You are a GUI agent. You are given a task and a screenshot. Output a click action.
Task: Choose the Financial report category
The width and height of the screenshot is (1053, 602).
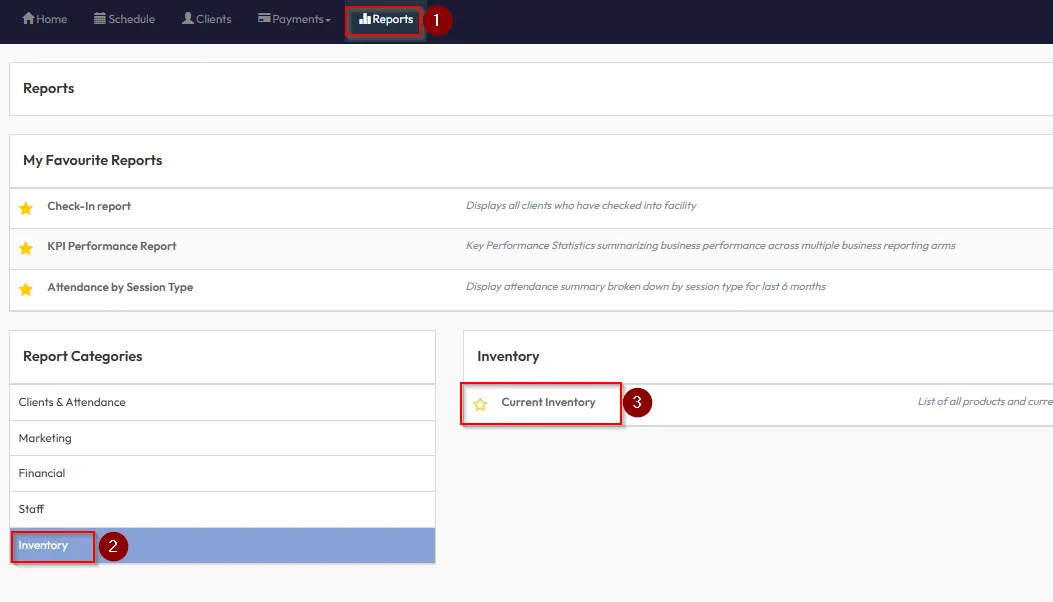point(42,473)
